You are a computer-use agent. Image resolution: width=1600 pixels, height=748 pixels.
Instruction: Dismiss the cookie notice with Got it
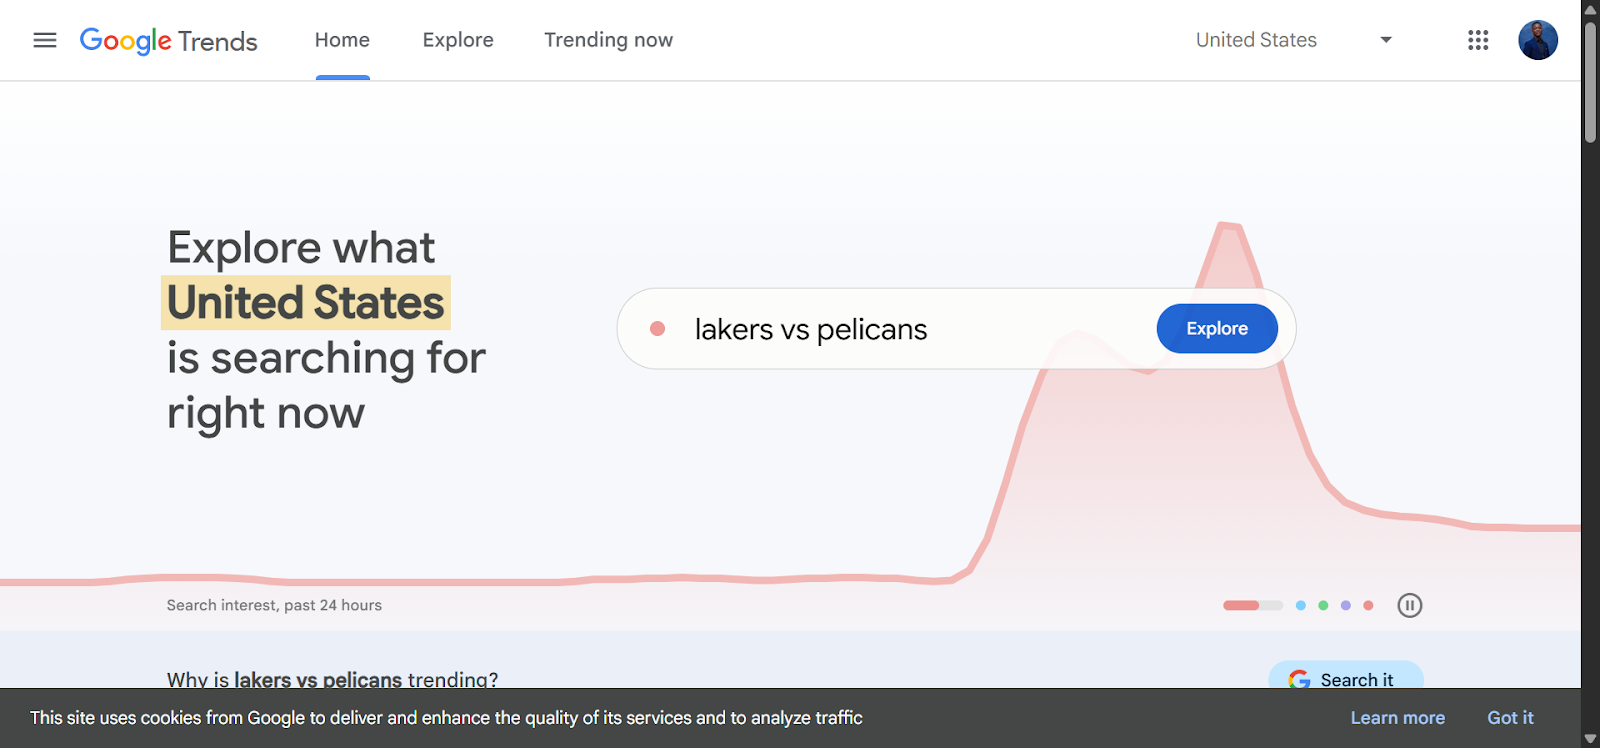1510,717
